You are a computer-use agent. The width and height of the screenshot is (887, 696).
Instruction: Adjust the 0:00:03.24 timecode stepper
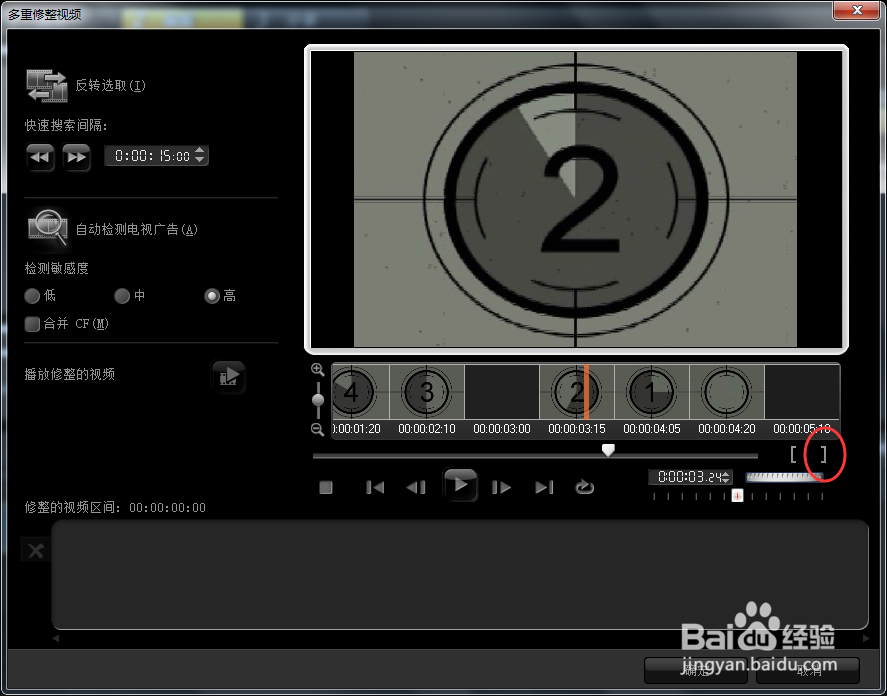pos(727,477)
